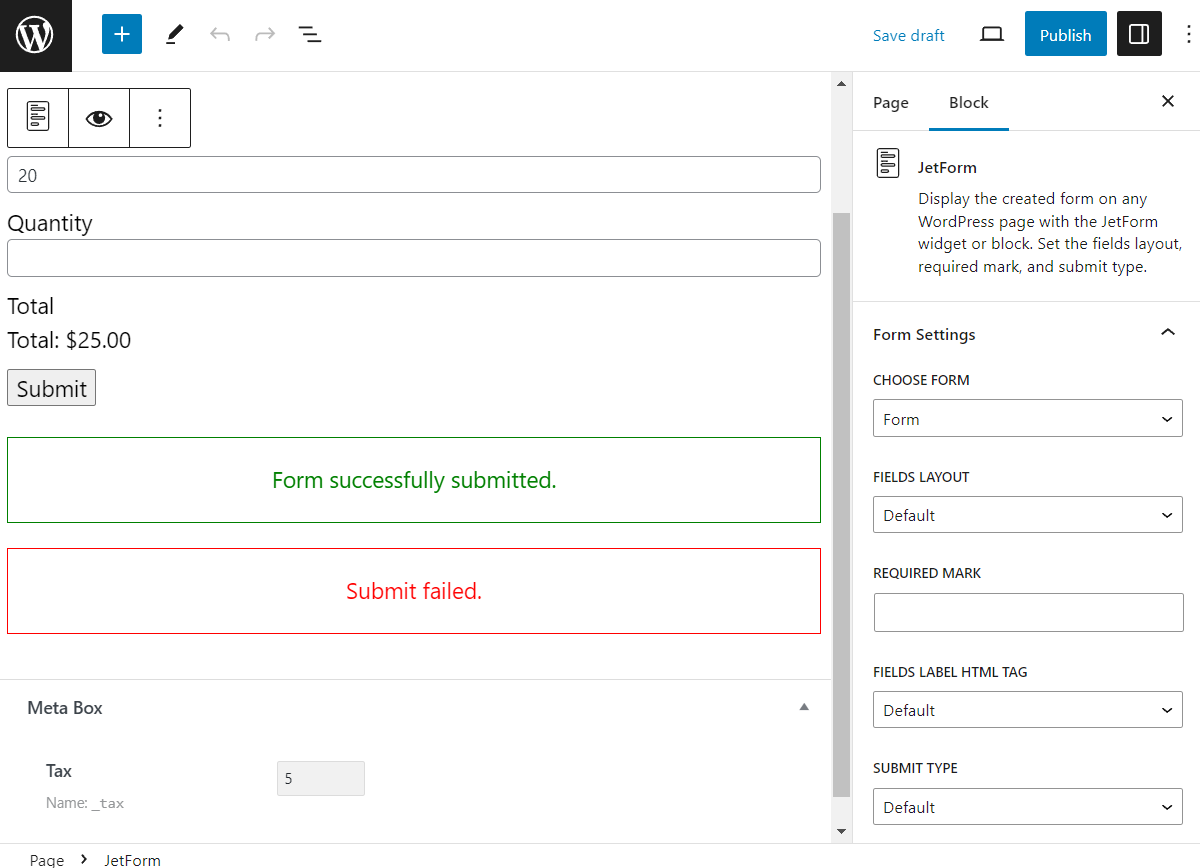The width and height of the screenshot is (1200, 868).
Task: Open the Choose Form dropdown
Action: (1027, 418)
